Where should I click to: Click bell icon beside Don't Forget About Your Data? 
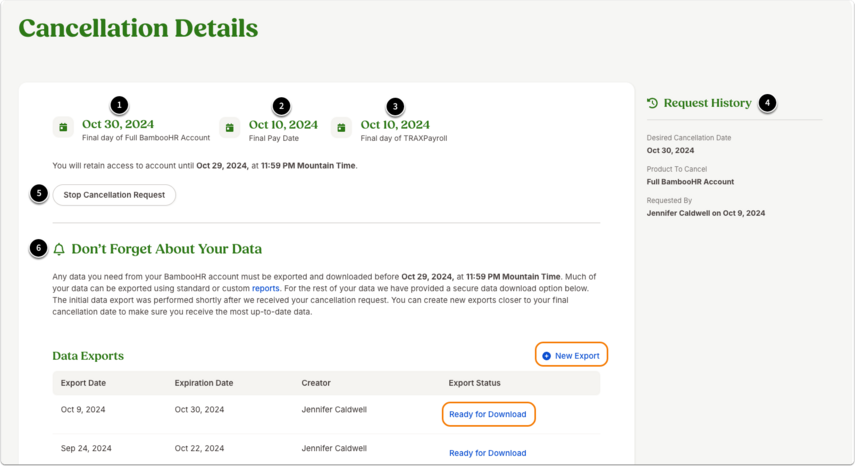[x=59, y=249]
